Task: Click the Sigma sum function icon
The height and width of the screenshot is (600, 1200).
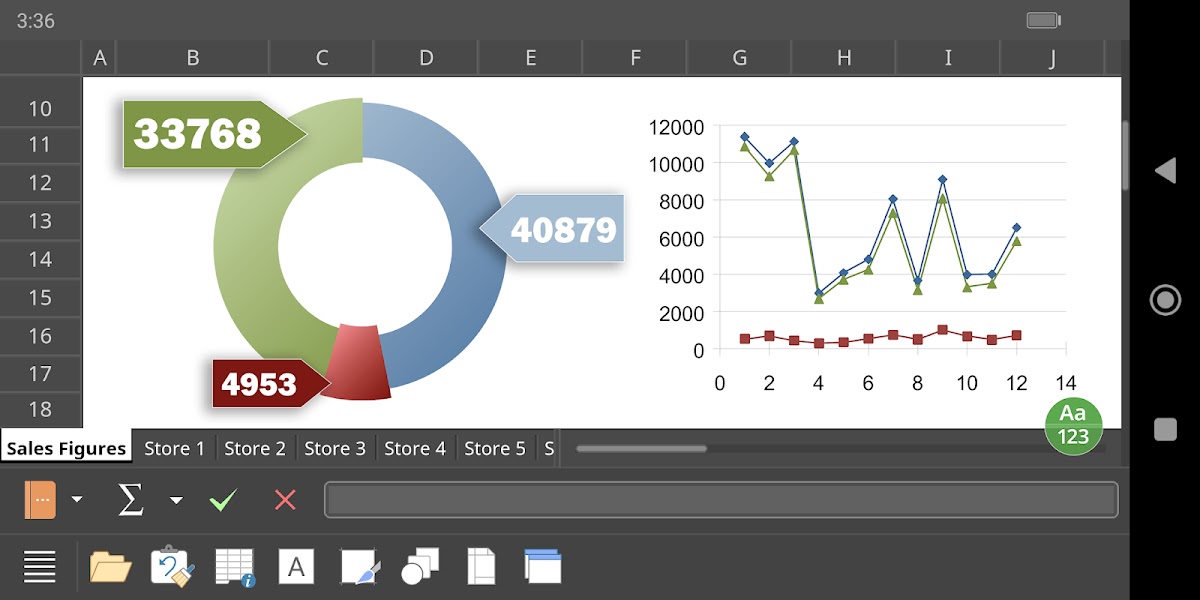Action: (x=131, y=500)
